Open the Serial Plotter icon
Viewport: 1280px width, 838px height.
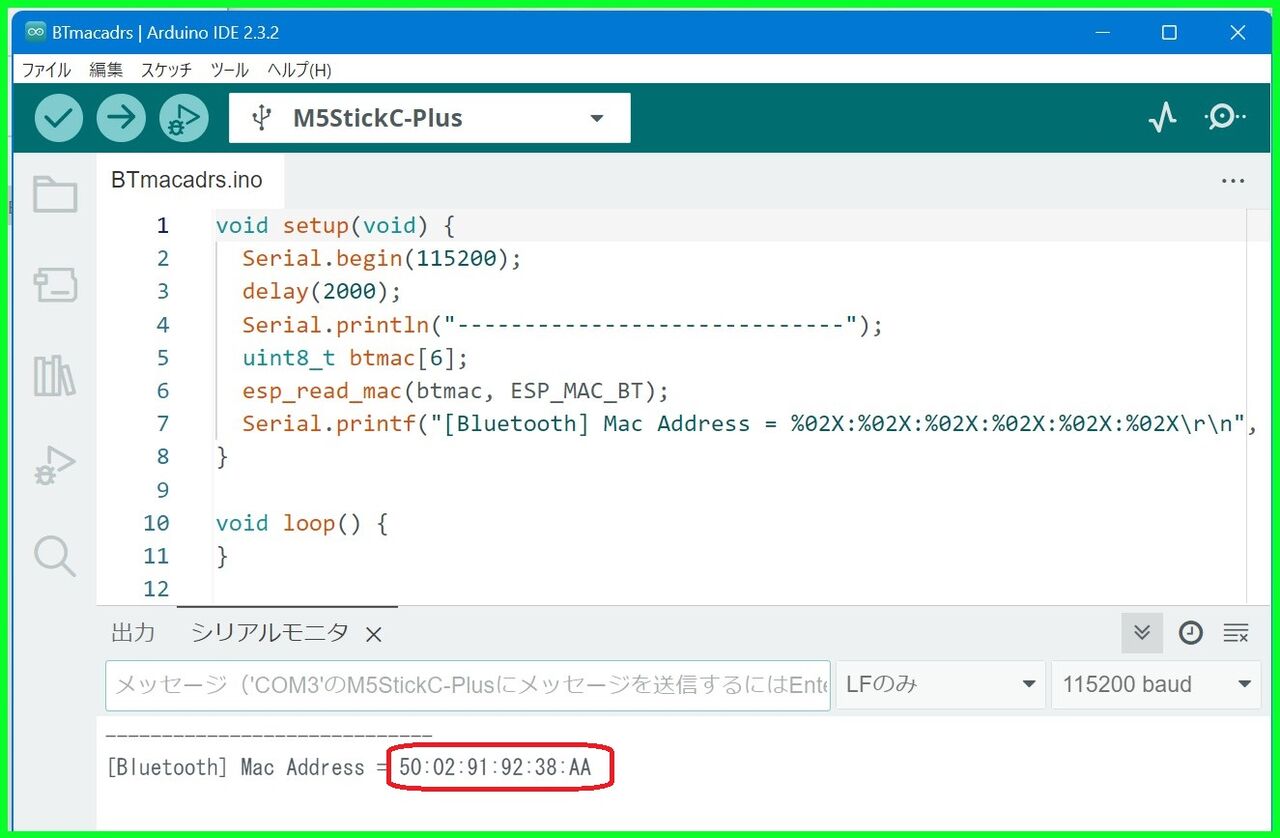coord(1162,118)
